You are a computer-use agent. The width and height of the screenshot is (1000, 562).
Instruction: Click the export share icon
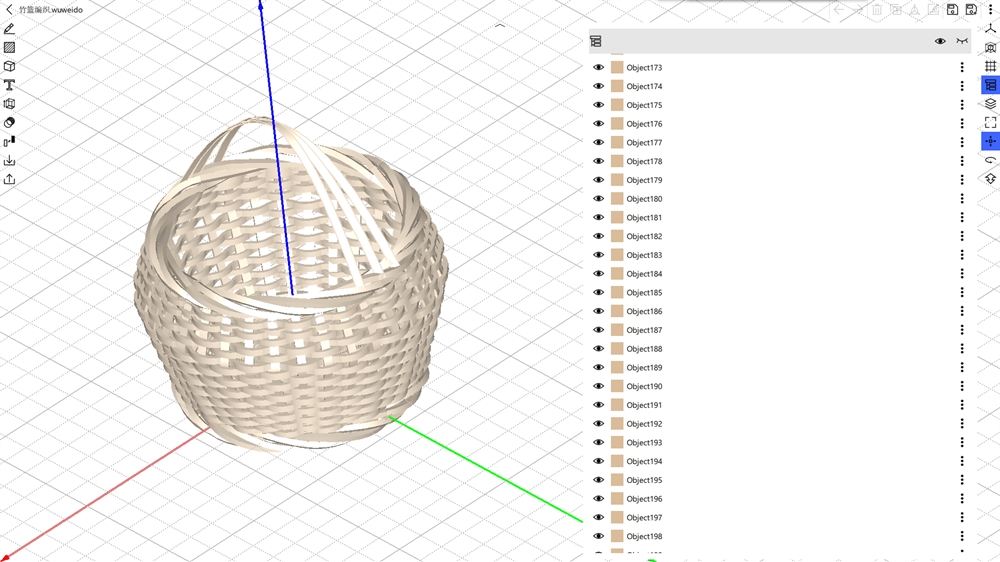9,179
